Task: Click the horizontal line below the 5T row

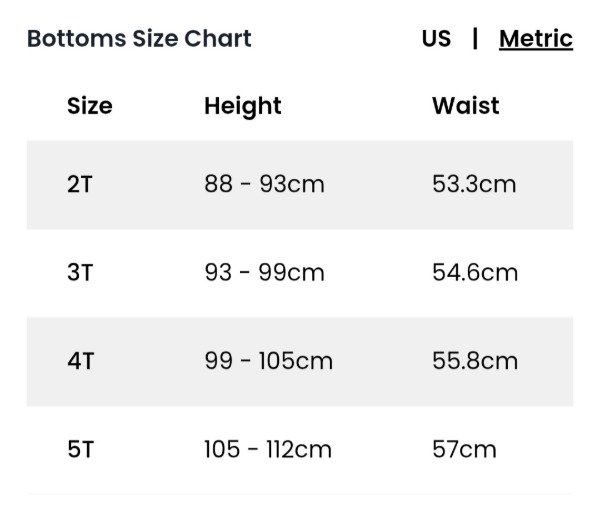Action: tap(300, 494)
